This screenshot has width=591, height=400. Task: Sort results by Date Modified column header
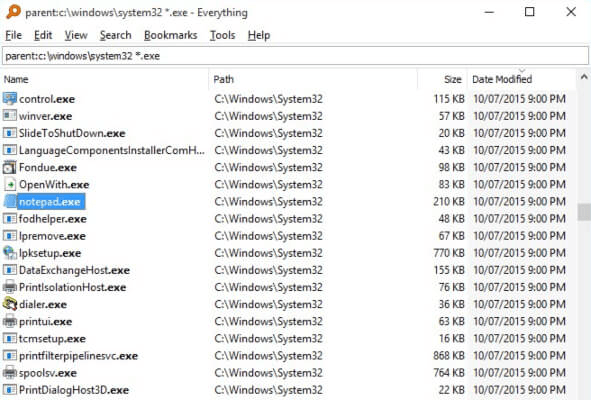(x=522, y=79)
